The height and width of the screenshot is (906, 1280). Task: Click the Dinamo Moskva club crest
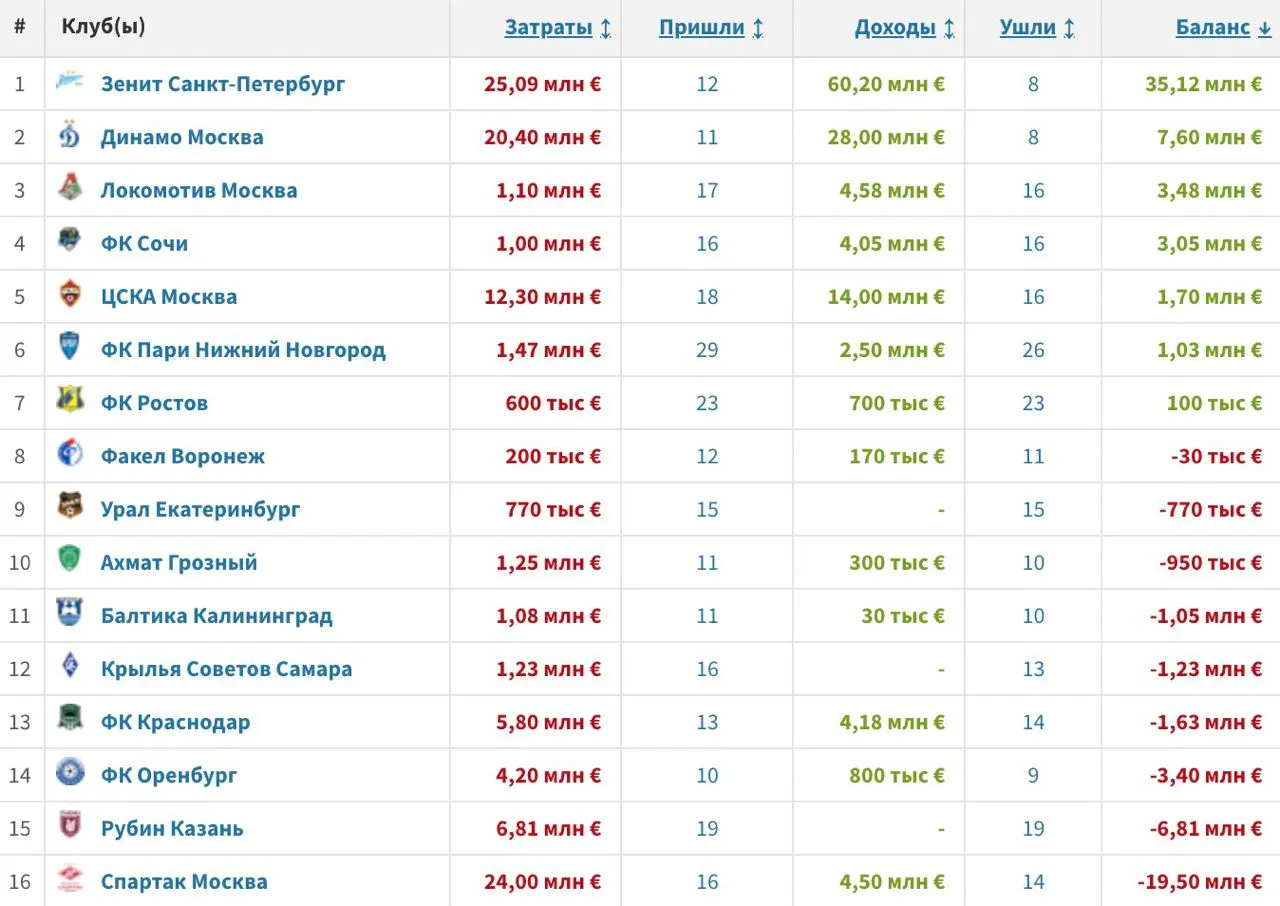(x=70, y=136)
